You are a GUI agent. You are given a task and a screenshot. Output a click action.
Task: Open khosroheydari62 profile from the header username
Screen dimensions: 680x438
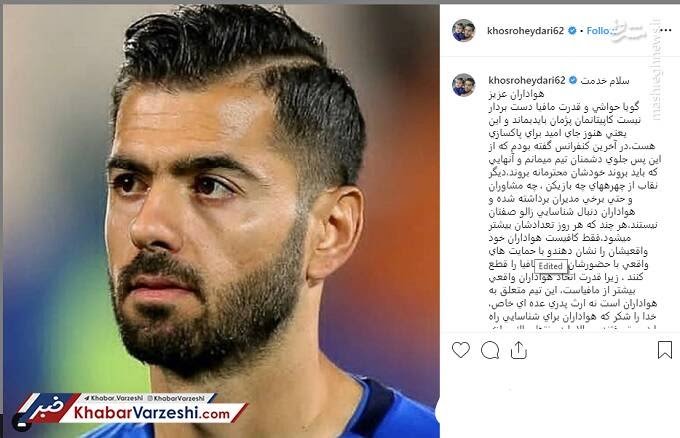pos(526,31)
